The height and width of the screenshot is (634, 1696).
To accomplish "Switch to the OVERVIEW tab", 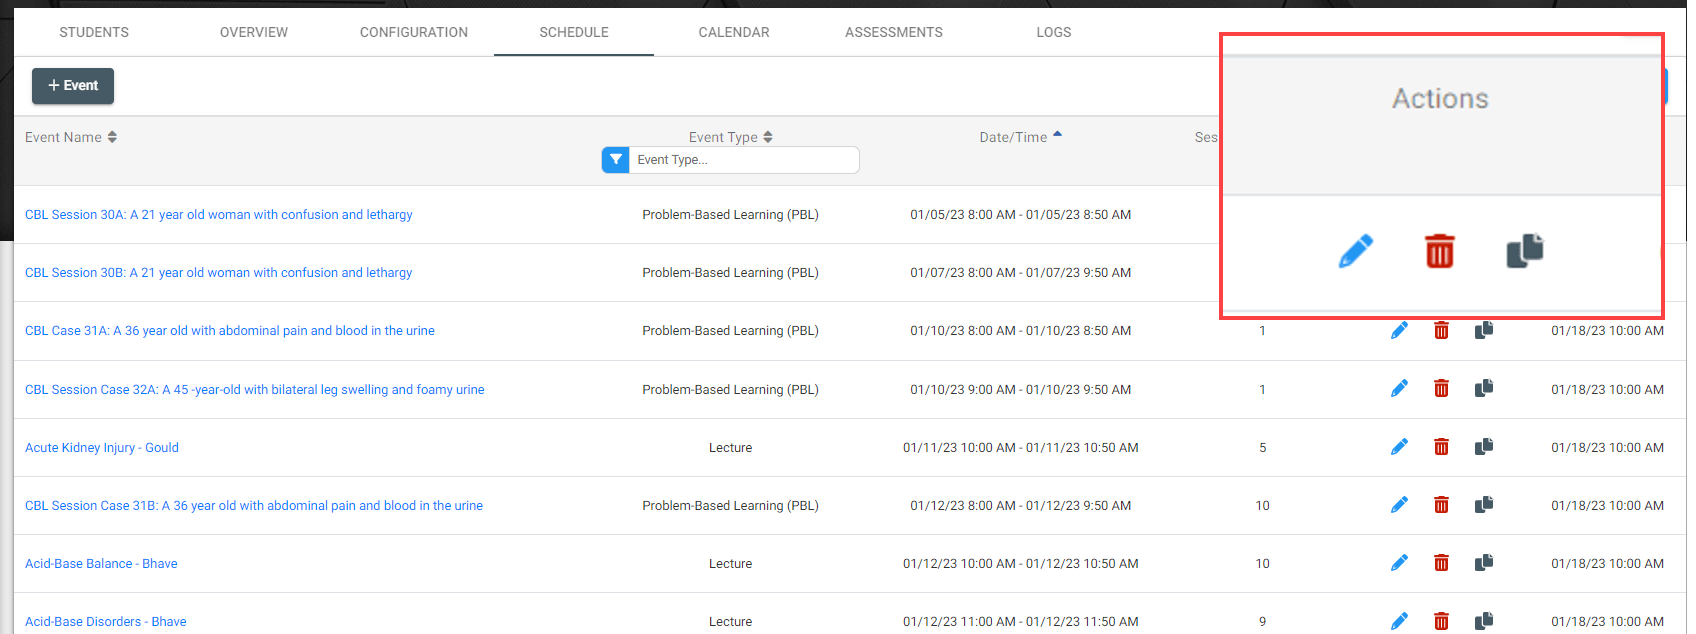I will click(x=254, y=32).
